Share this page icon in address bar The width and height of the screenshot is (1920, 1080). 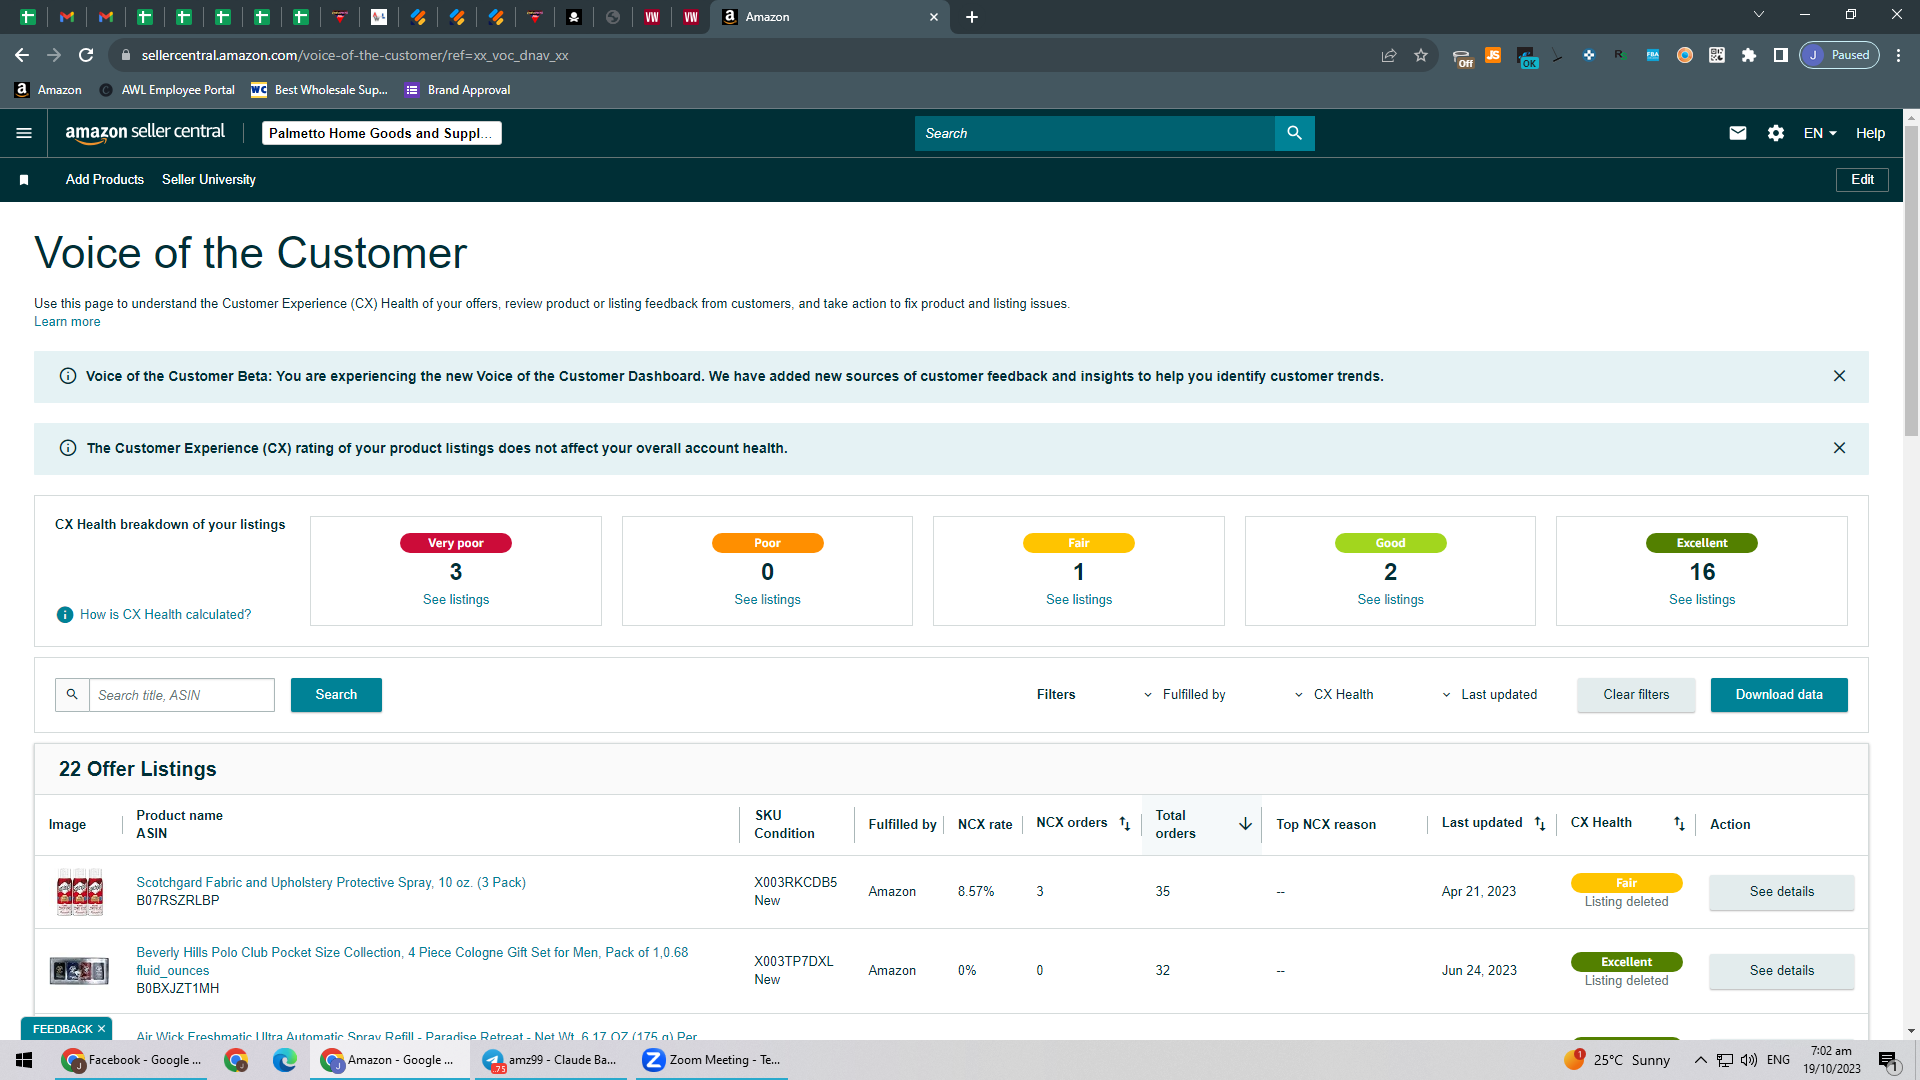(x=1389, y=55)
